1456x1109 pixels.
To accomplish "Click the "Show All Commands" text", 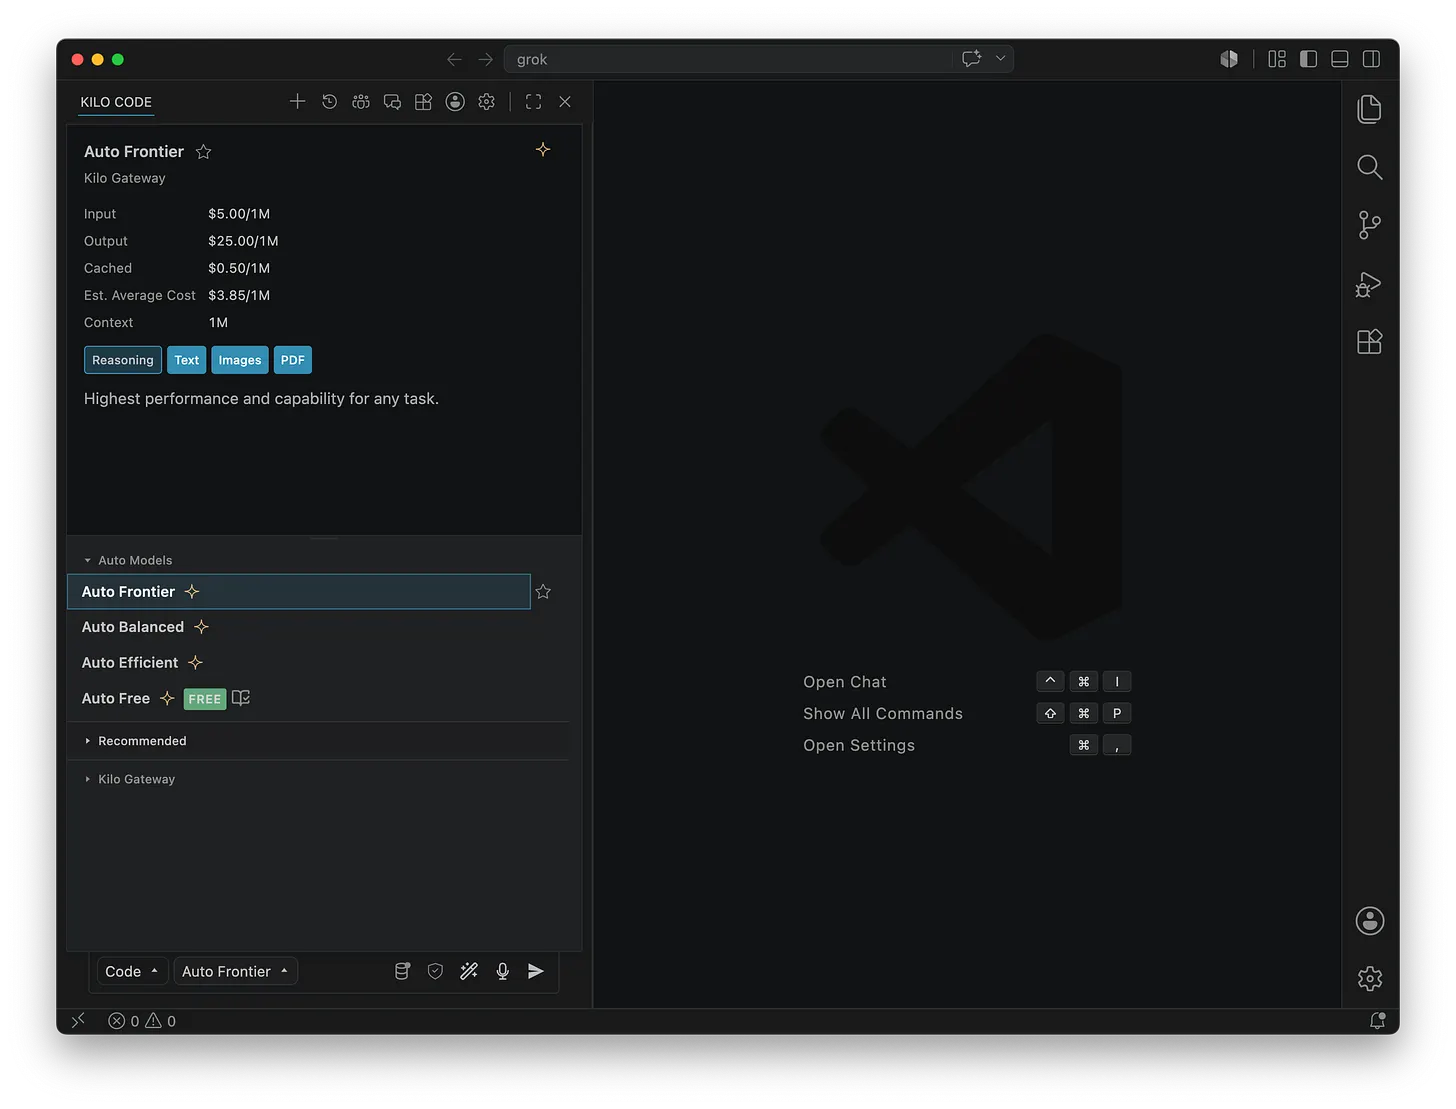I will coord(883,714).
